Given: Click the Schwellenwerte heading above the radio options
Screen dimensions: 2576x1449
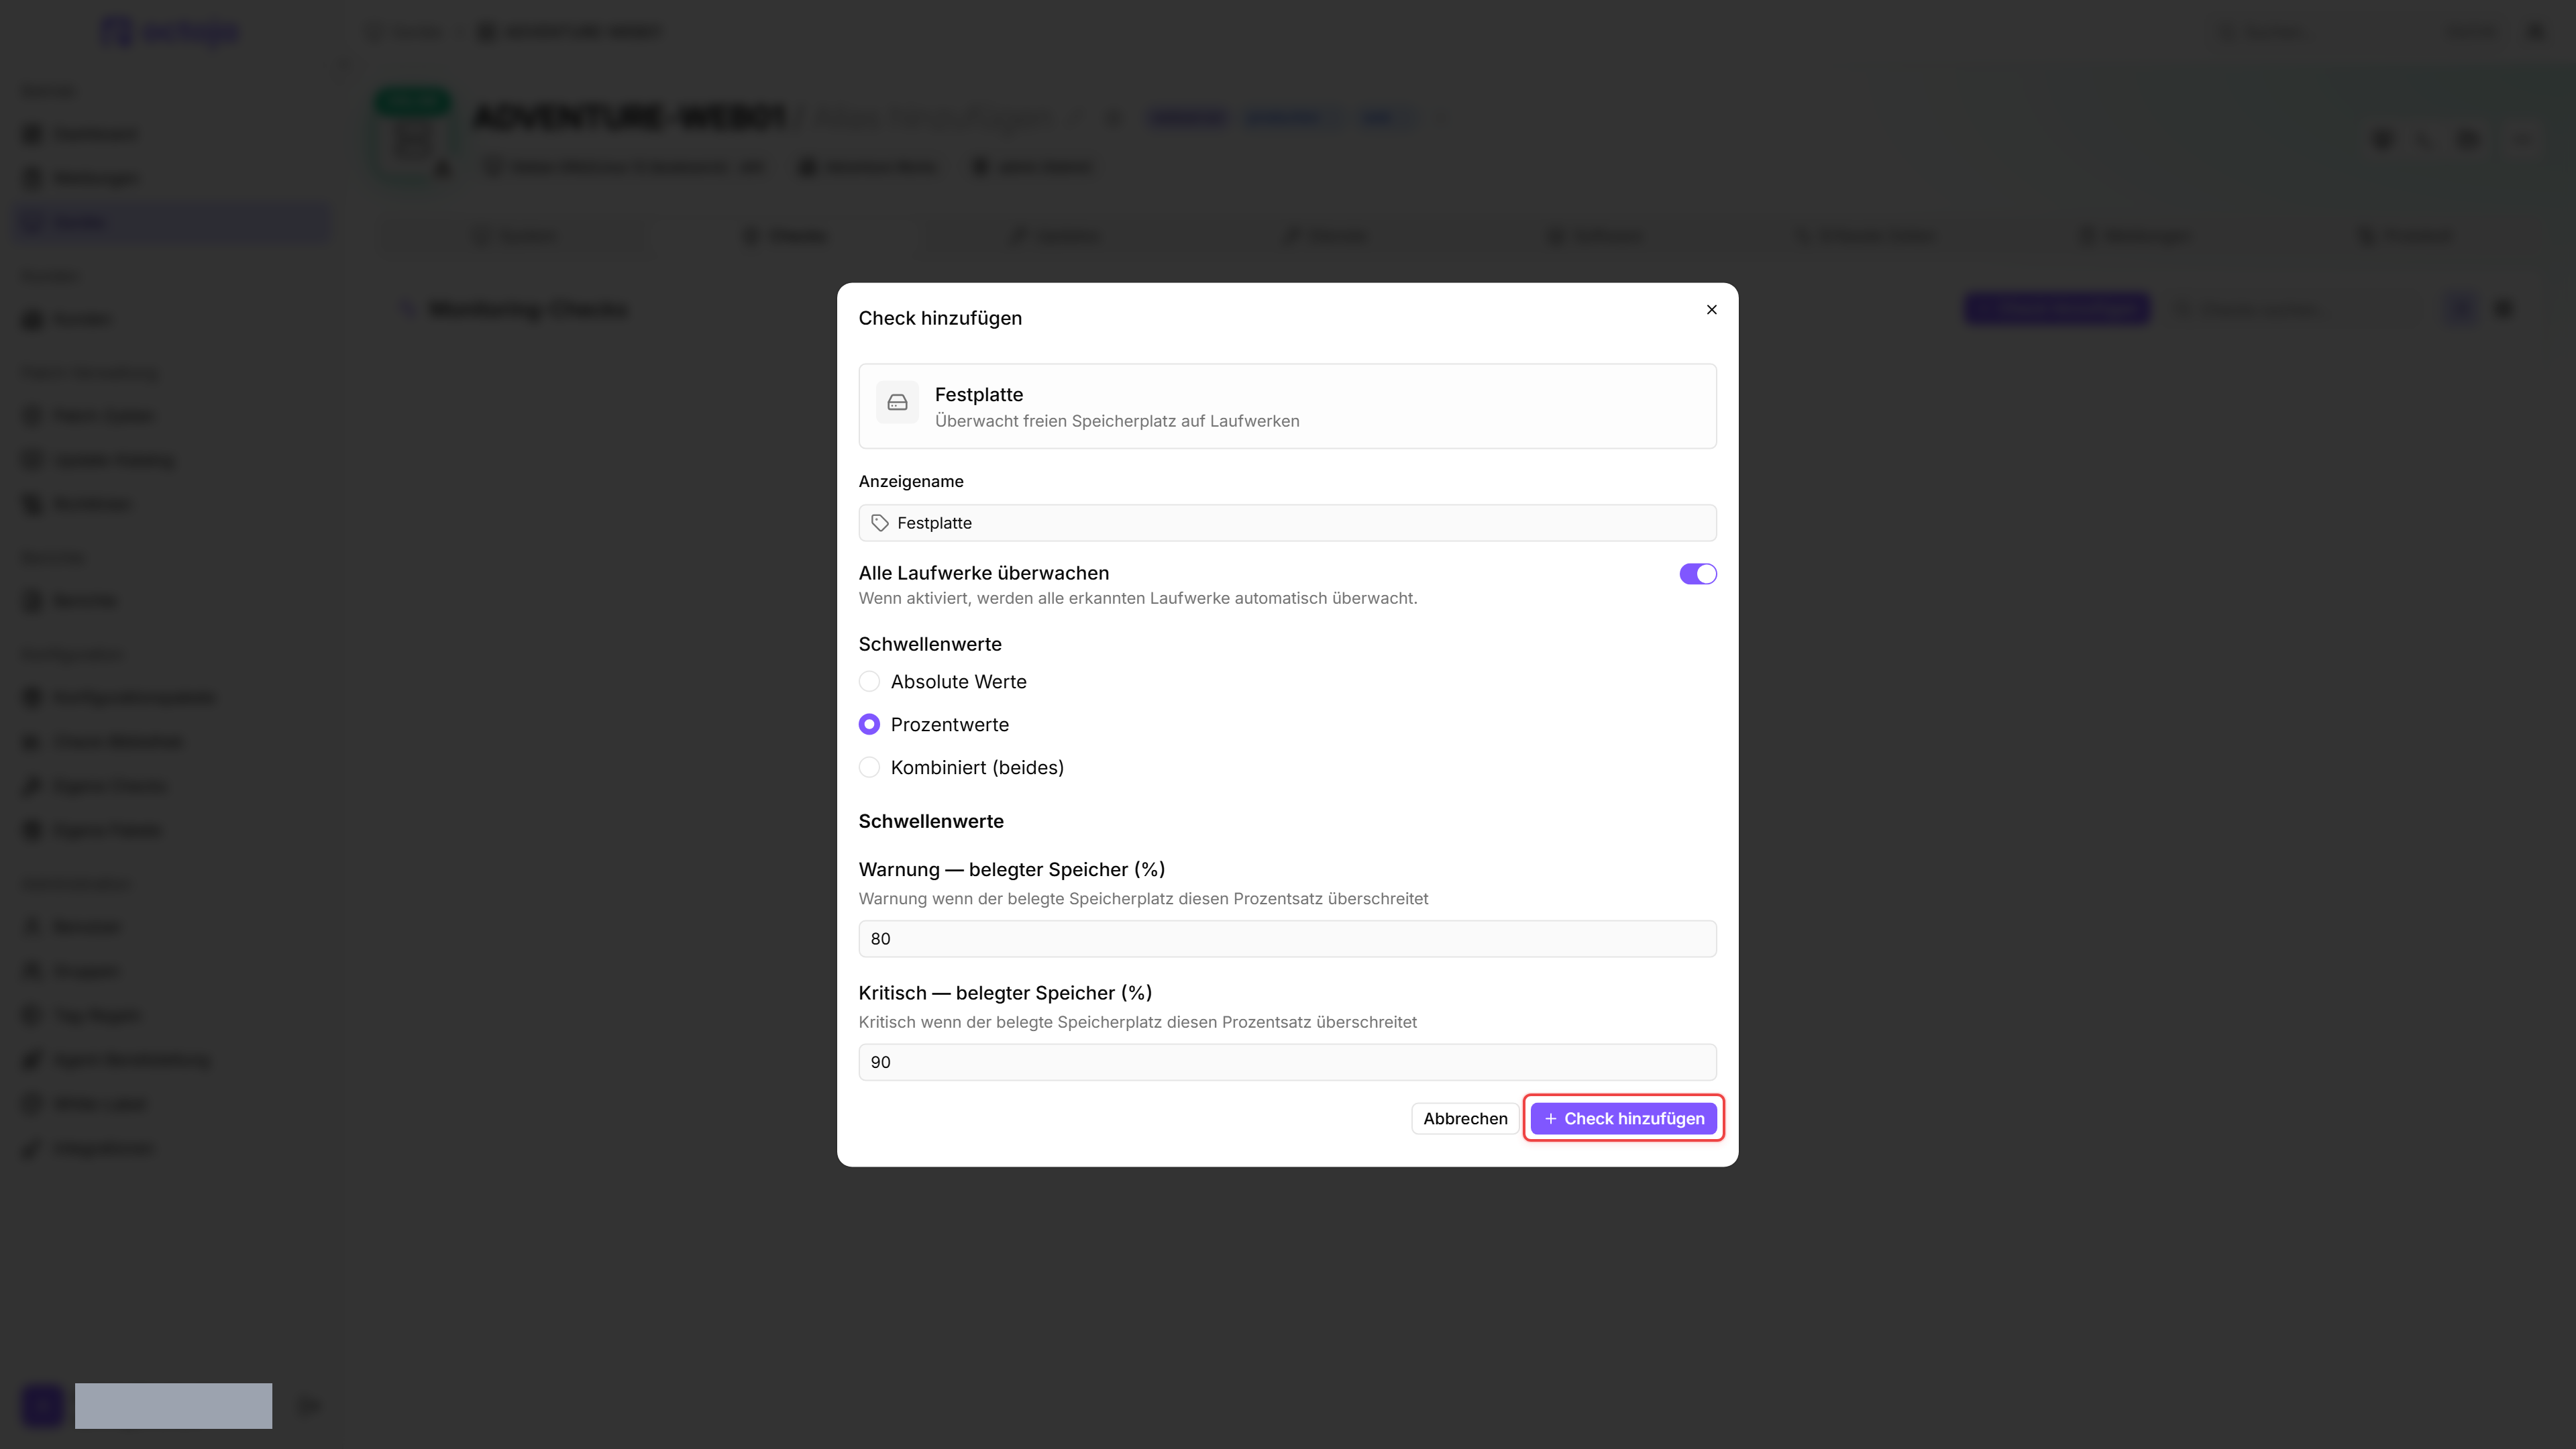Looking at the screenshot, I should click(x=929, y=644).
